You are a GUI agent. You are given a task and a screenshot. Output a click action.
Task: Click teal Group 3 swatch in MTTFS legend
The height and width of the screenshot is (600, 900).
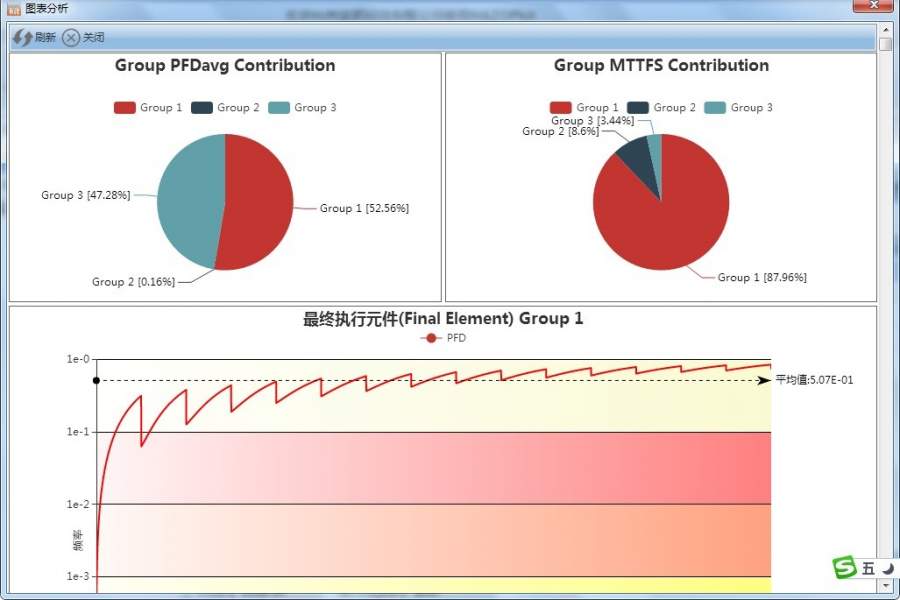click(x=715, y=107)
